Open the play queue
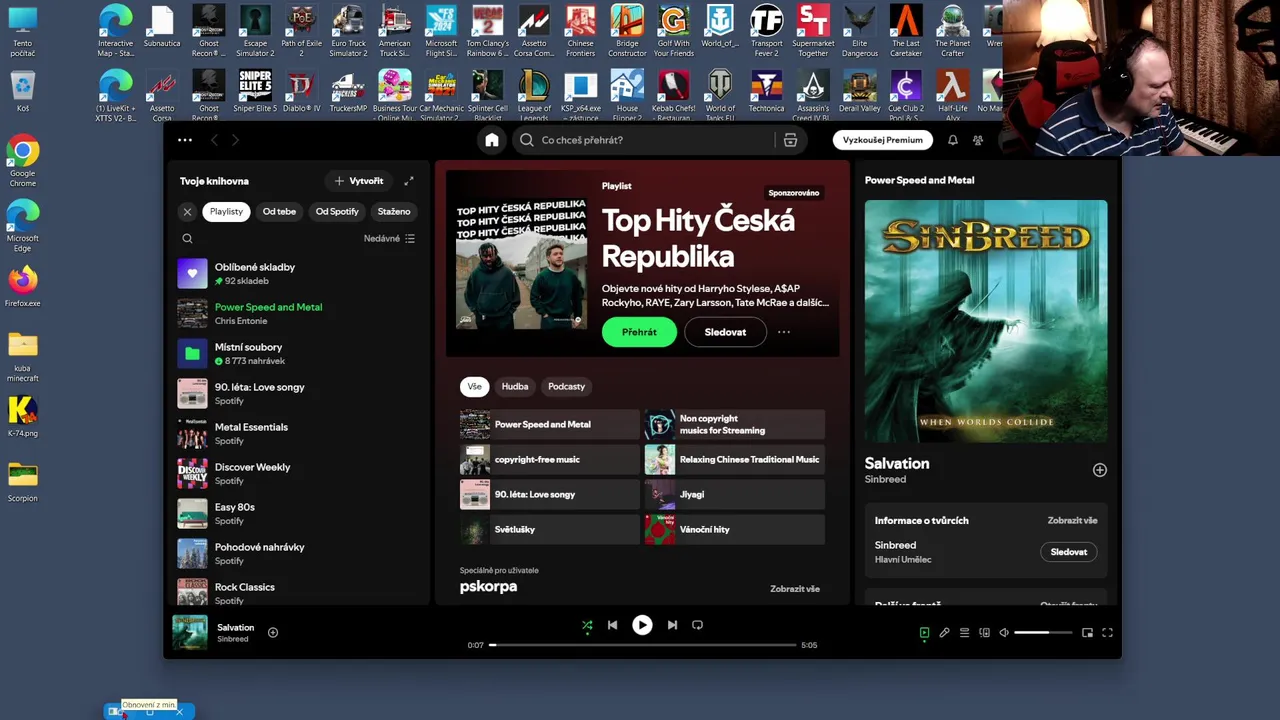The height and width of the screenshot is (720, 1280). coord(964,633)
